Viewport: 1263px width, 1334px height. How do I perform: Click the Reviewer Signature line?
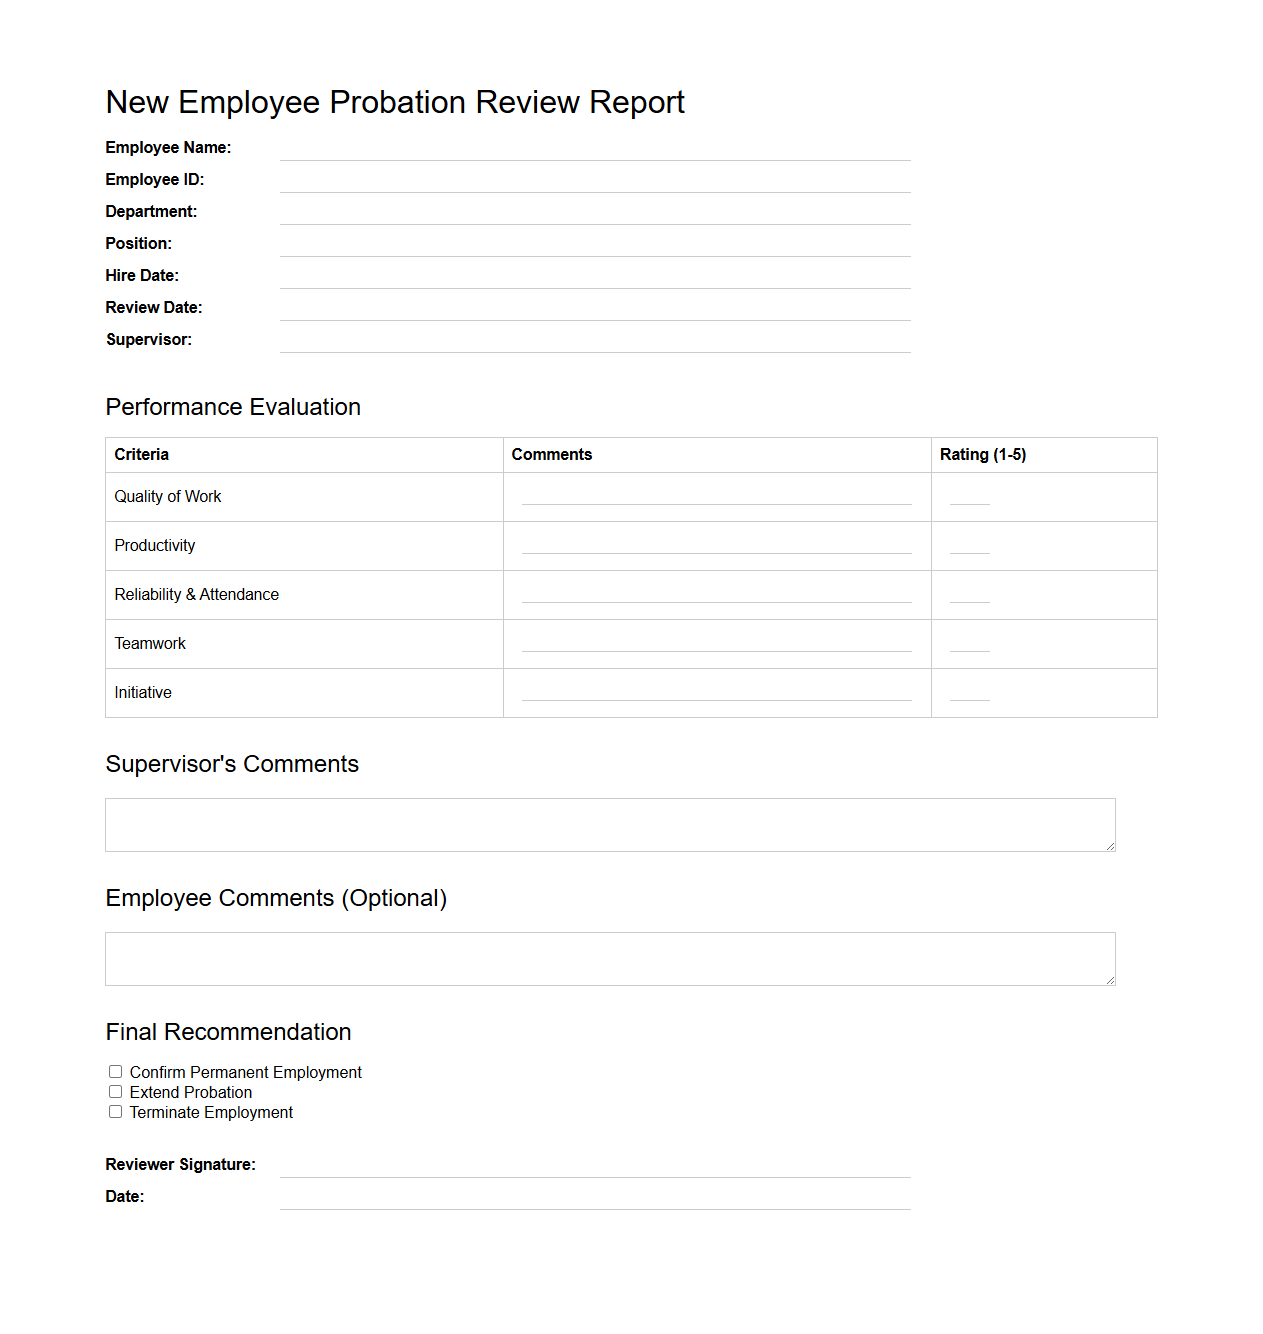(594, 1169)
